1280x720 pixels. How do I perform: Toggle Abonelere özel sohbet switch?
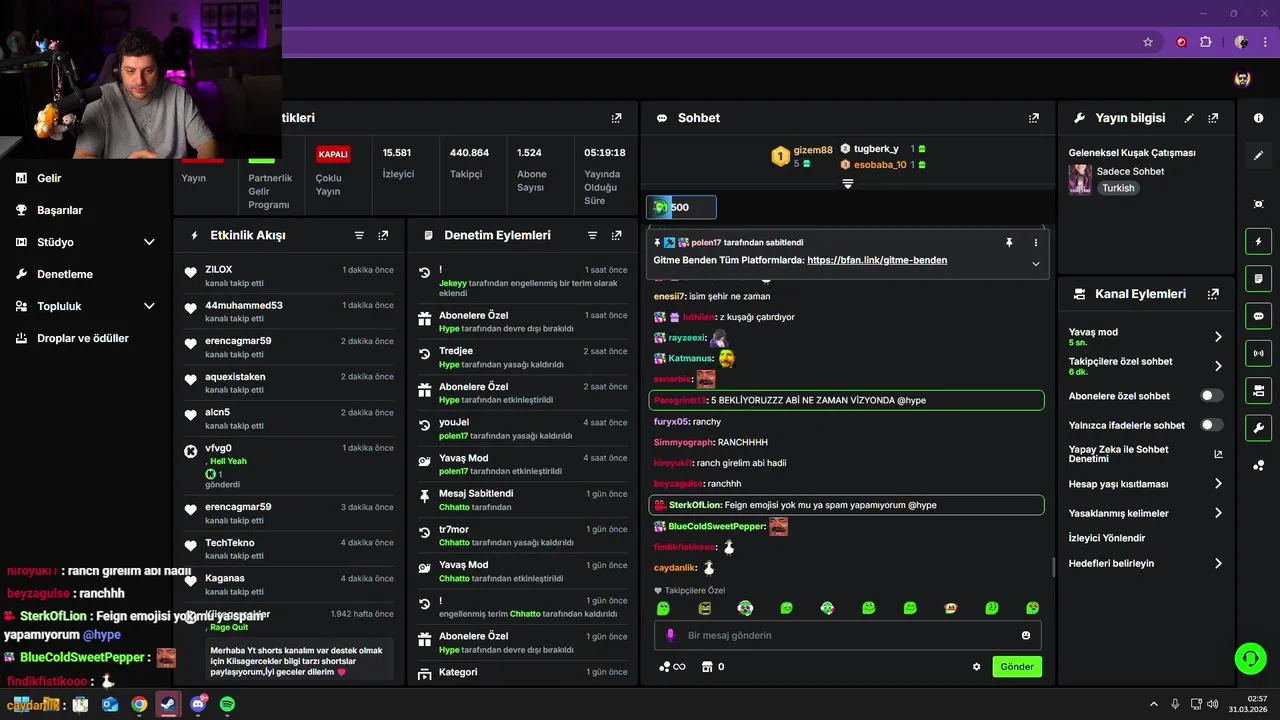coord(1211,396)
